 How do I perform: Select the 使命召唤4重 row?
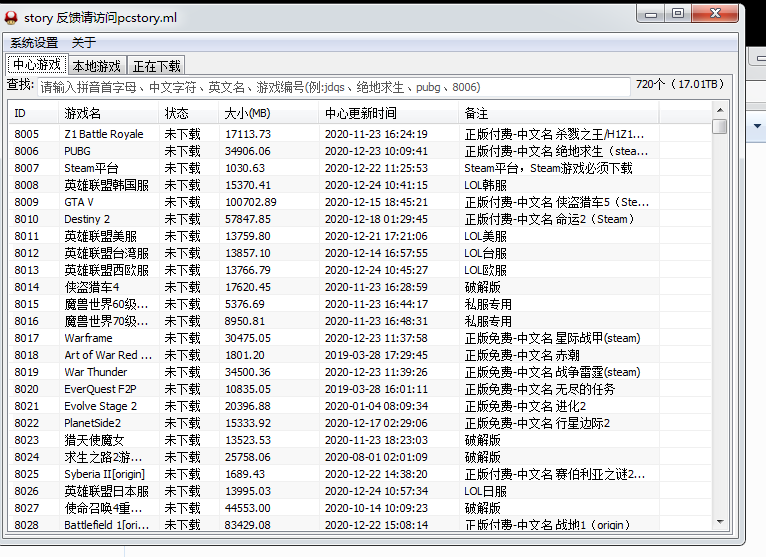(360, 508)
